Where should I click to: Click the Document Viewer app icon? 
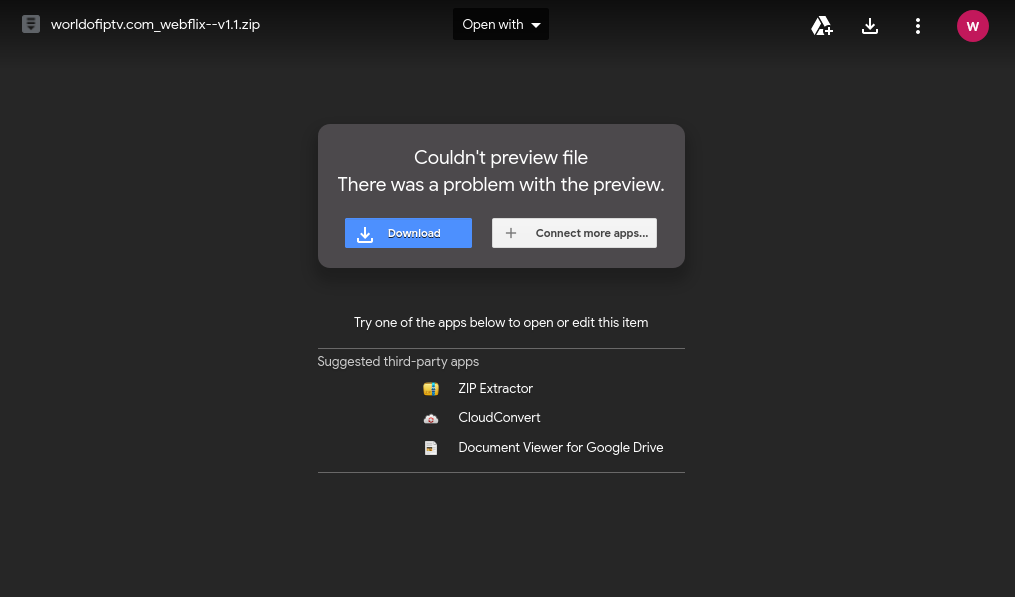pyautogui.click(x=430, y=448)
